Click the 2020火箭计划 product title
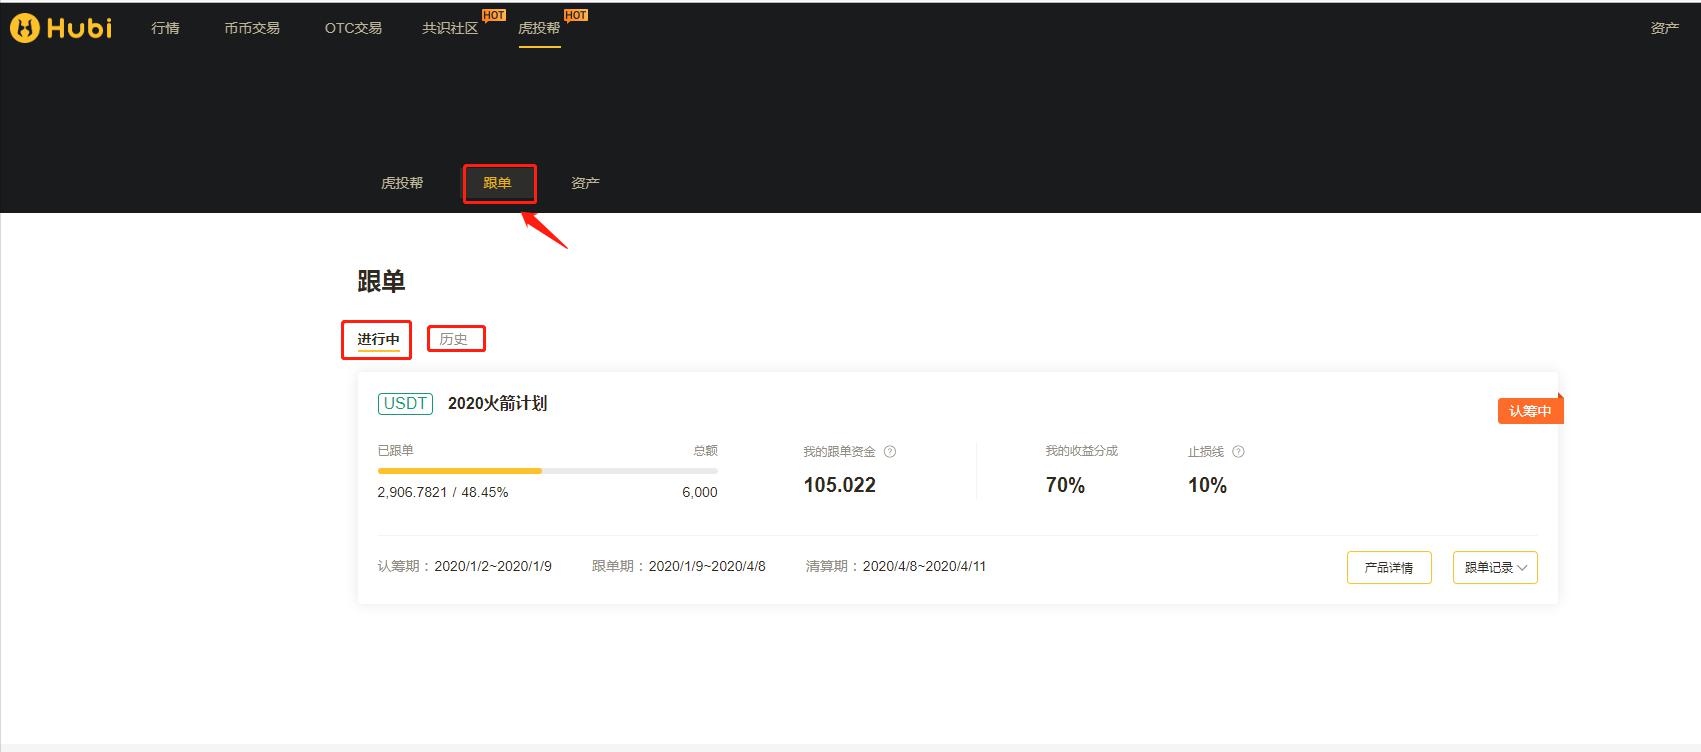 497,404
